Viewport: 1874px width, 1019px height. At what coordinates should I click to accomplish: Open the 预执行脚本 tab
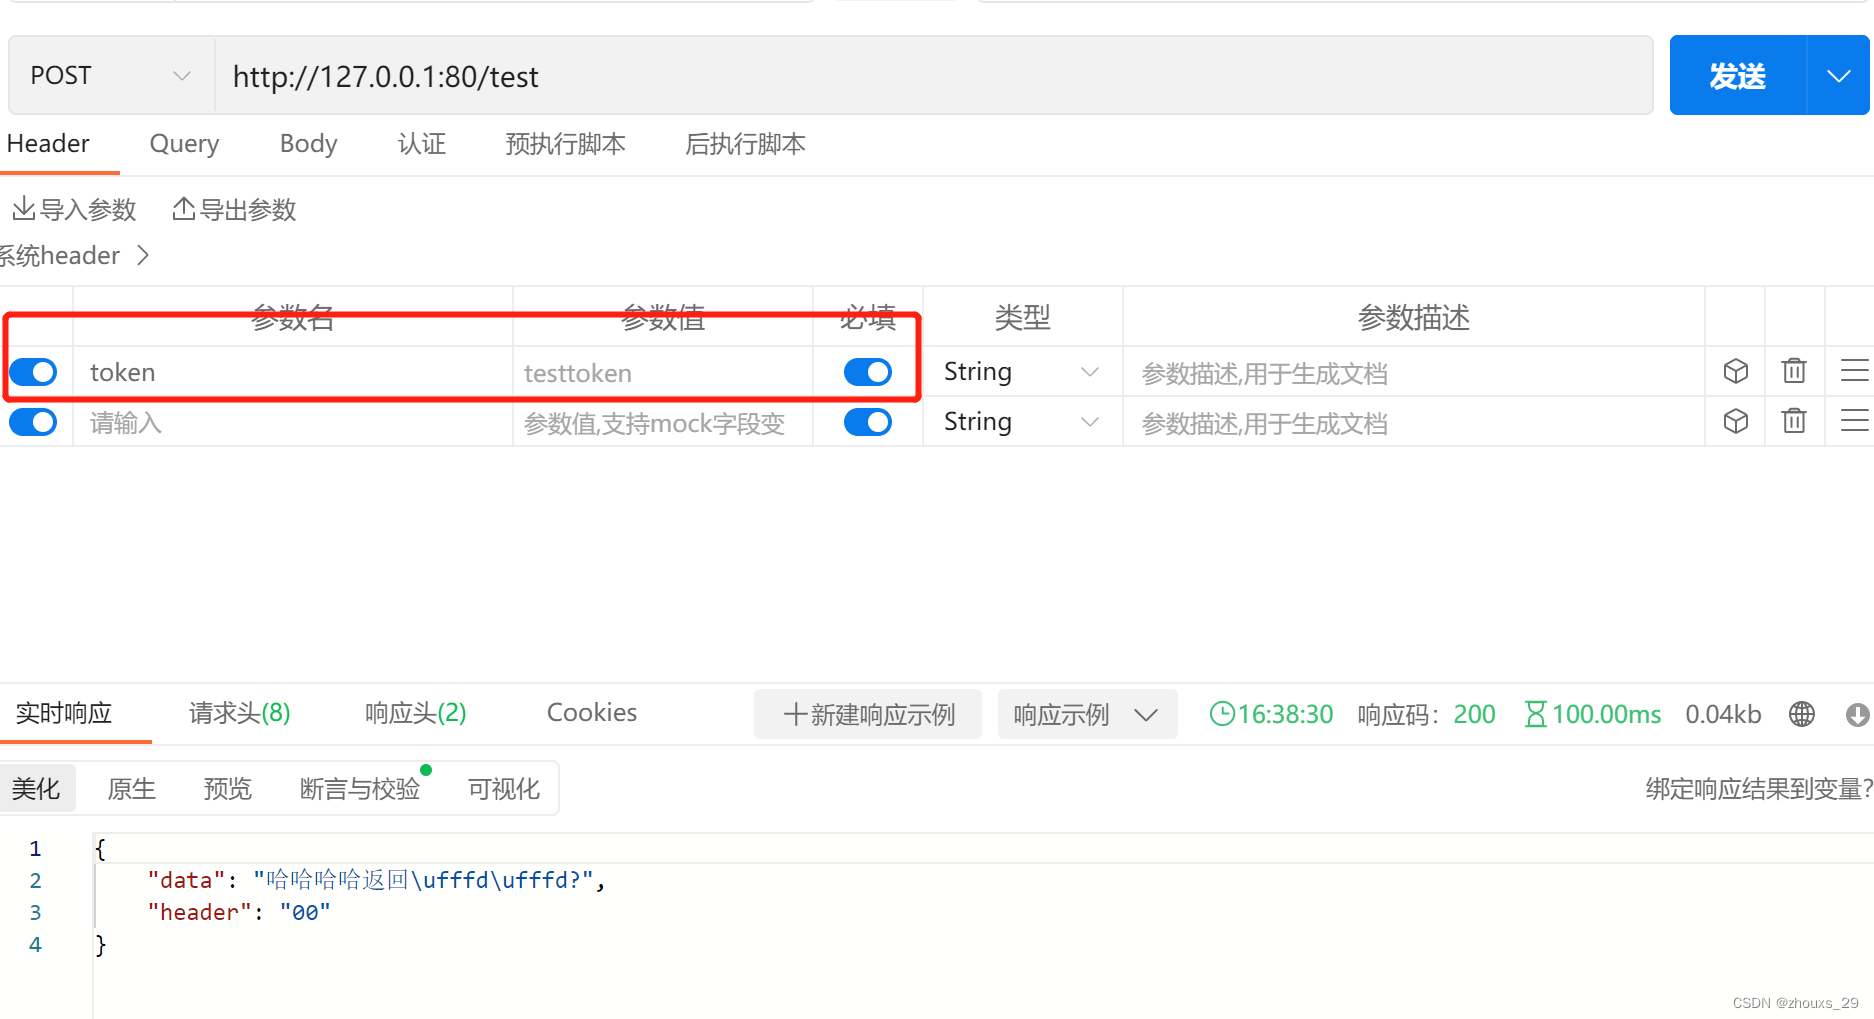(565, 144)
